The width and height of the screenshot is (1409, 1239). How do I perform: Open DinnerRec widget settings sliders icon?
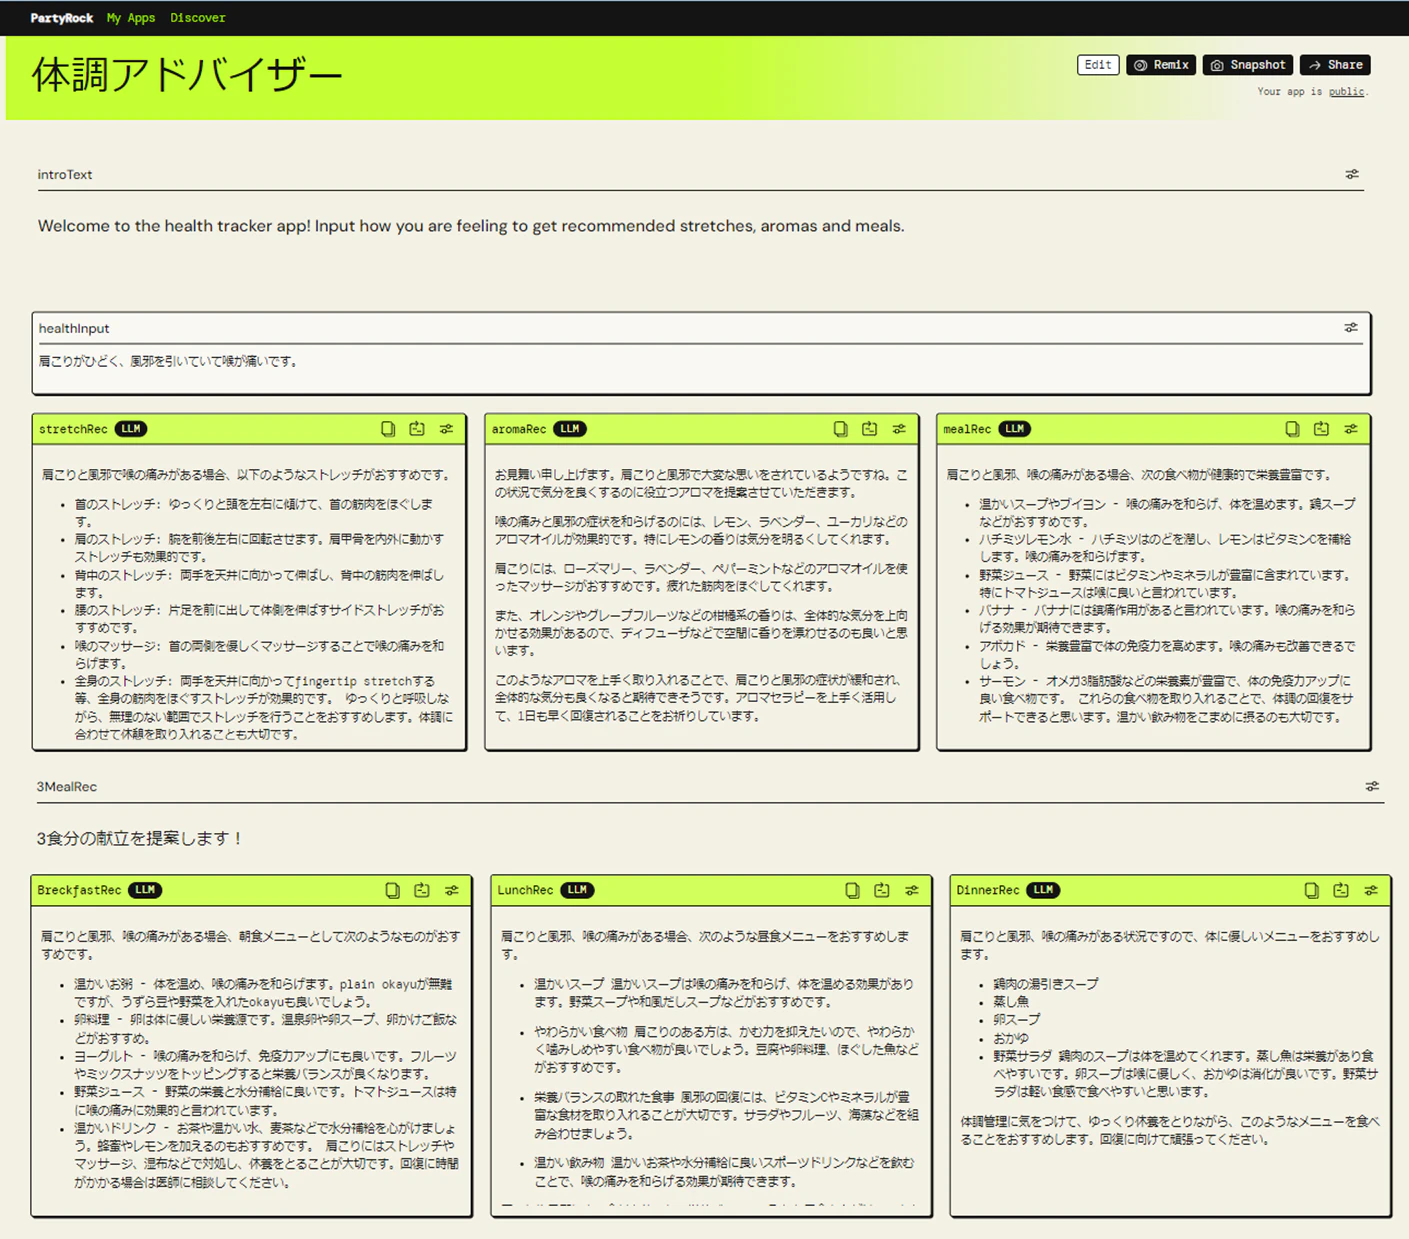1371,890
